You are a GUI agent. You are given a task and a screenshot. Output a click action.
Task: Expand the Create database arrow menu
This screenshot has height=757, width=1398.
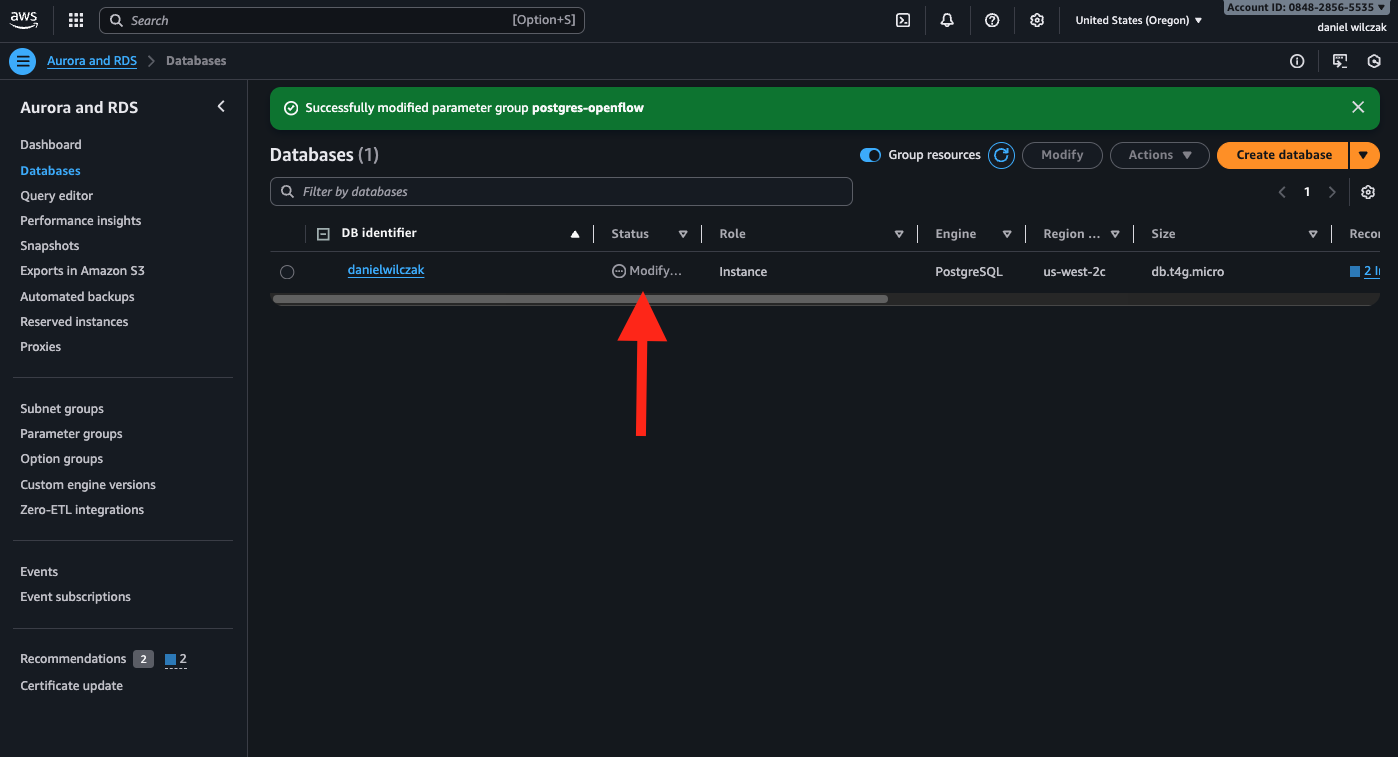[1364, 155]
